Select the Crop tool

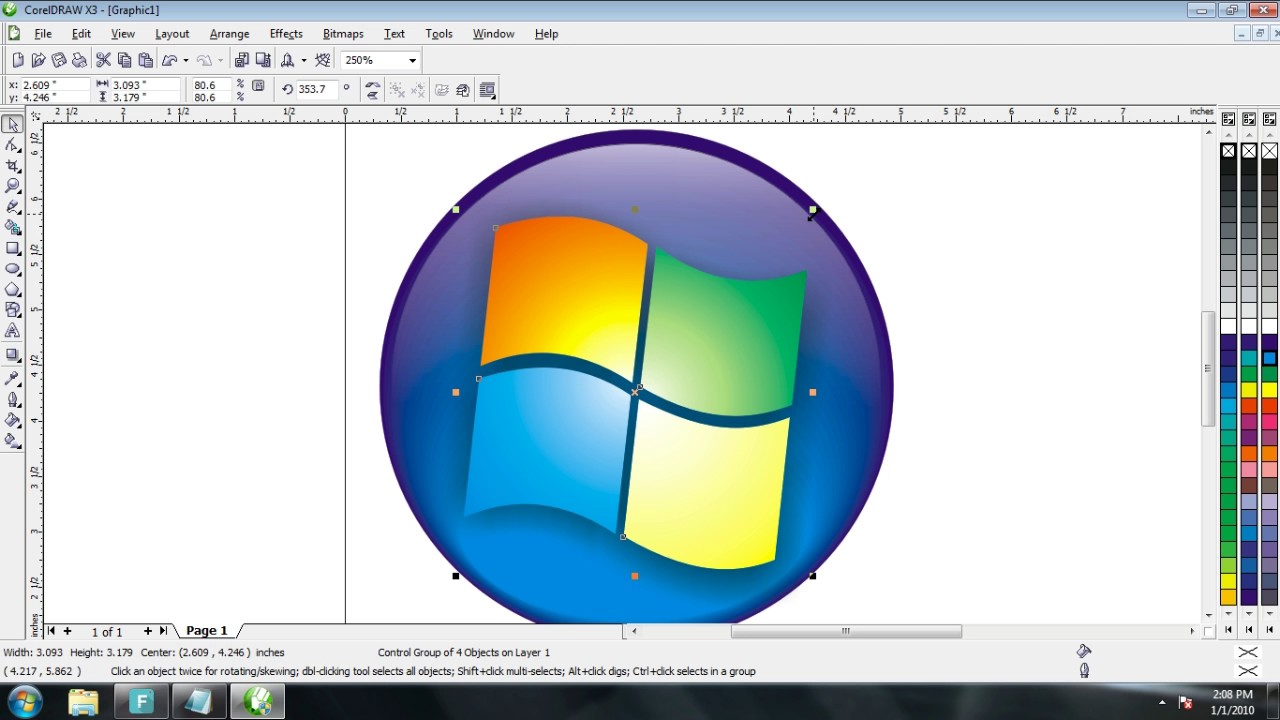coord(12,166)
